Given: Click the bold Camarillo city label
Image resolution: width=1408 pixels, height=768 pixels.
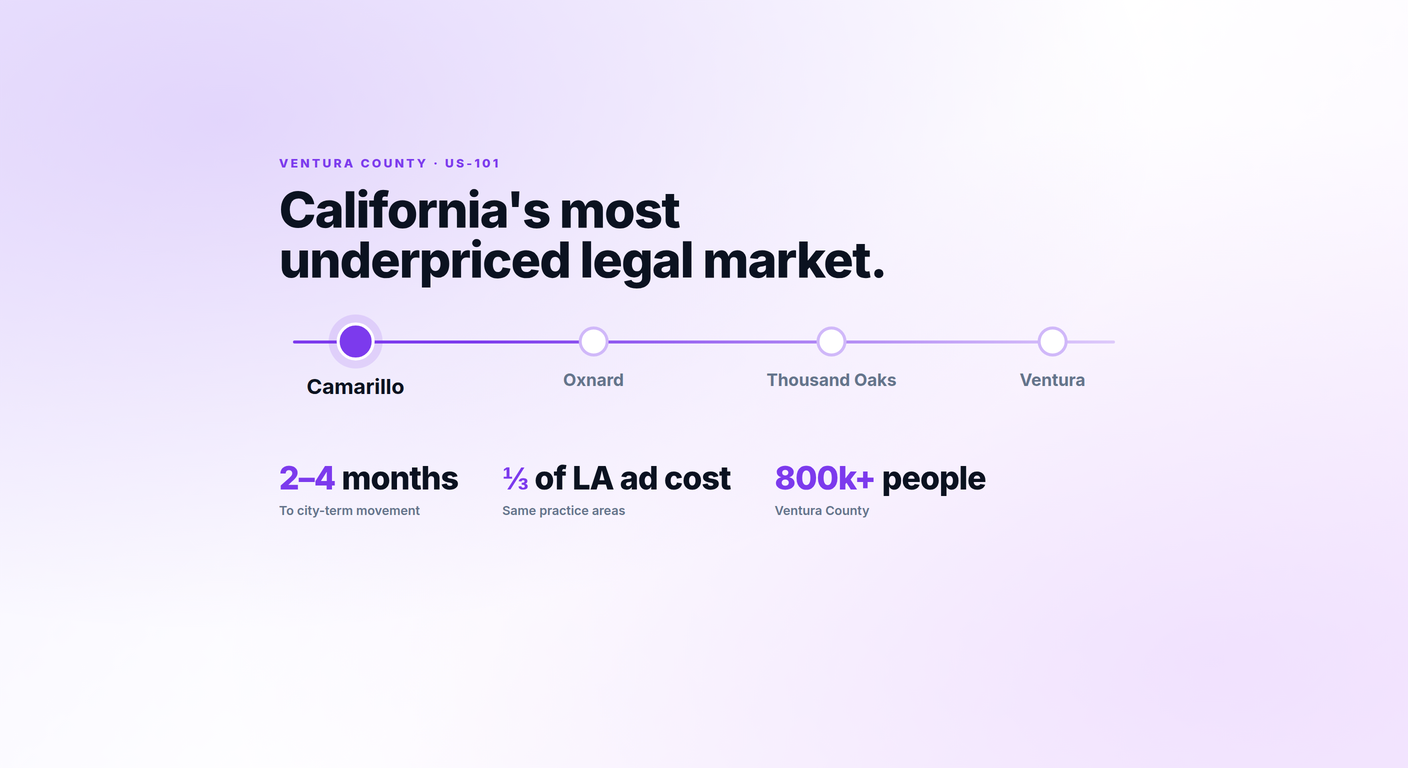Looking at the screenshot, I should [x=355, y=387].
